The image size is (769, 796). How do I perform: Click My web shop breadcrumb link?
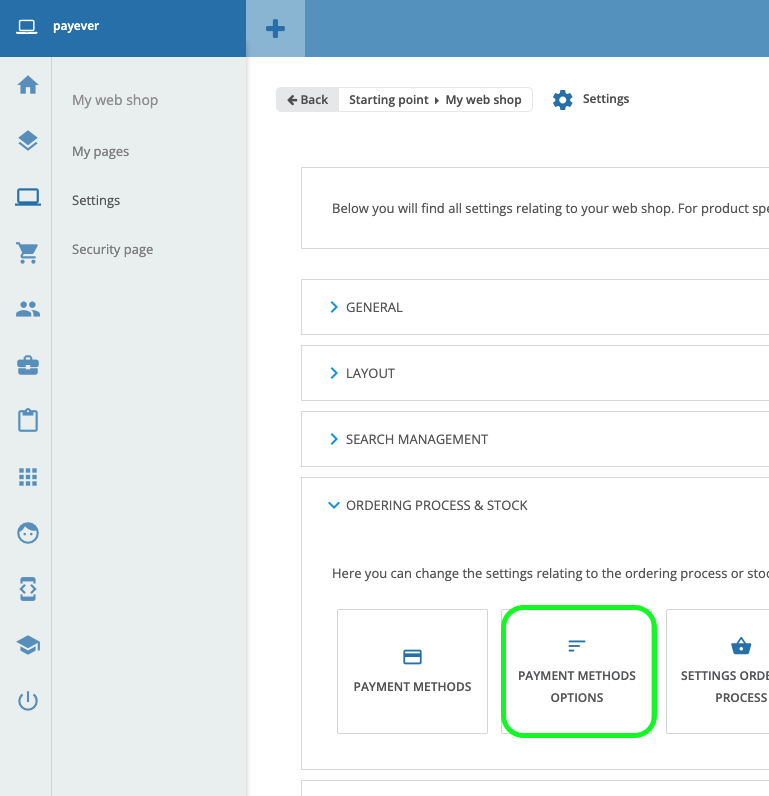point(483,100)
